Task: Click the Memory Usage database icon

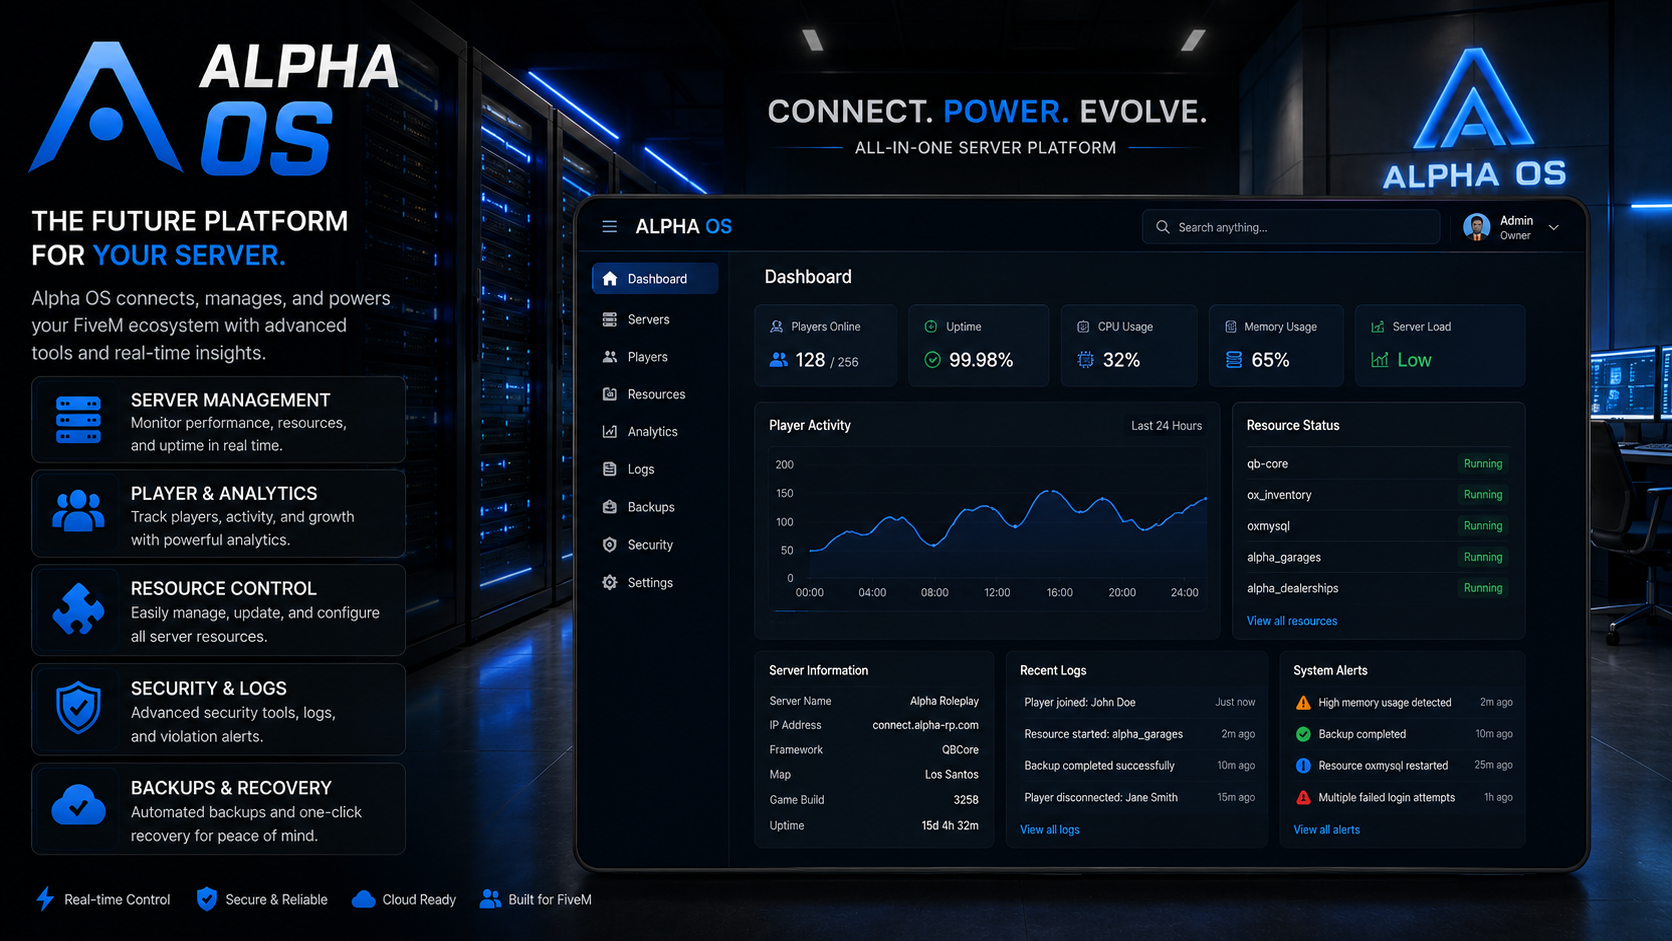Action: coord(1234,360)
